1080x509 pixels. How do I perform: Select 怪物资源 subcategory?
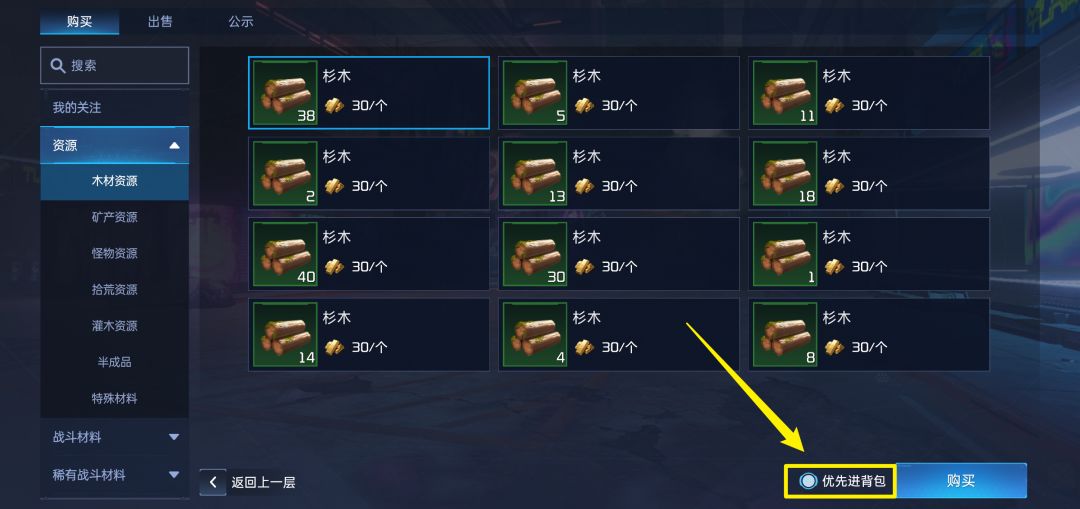[114, 253]
